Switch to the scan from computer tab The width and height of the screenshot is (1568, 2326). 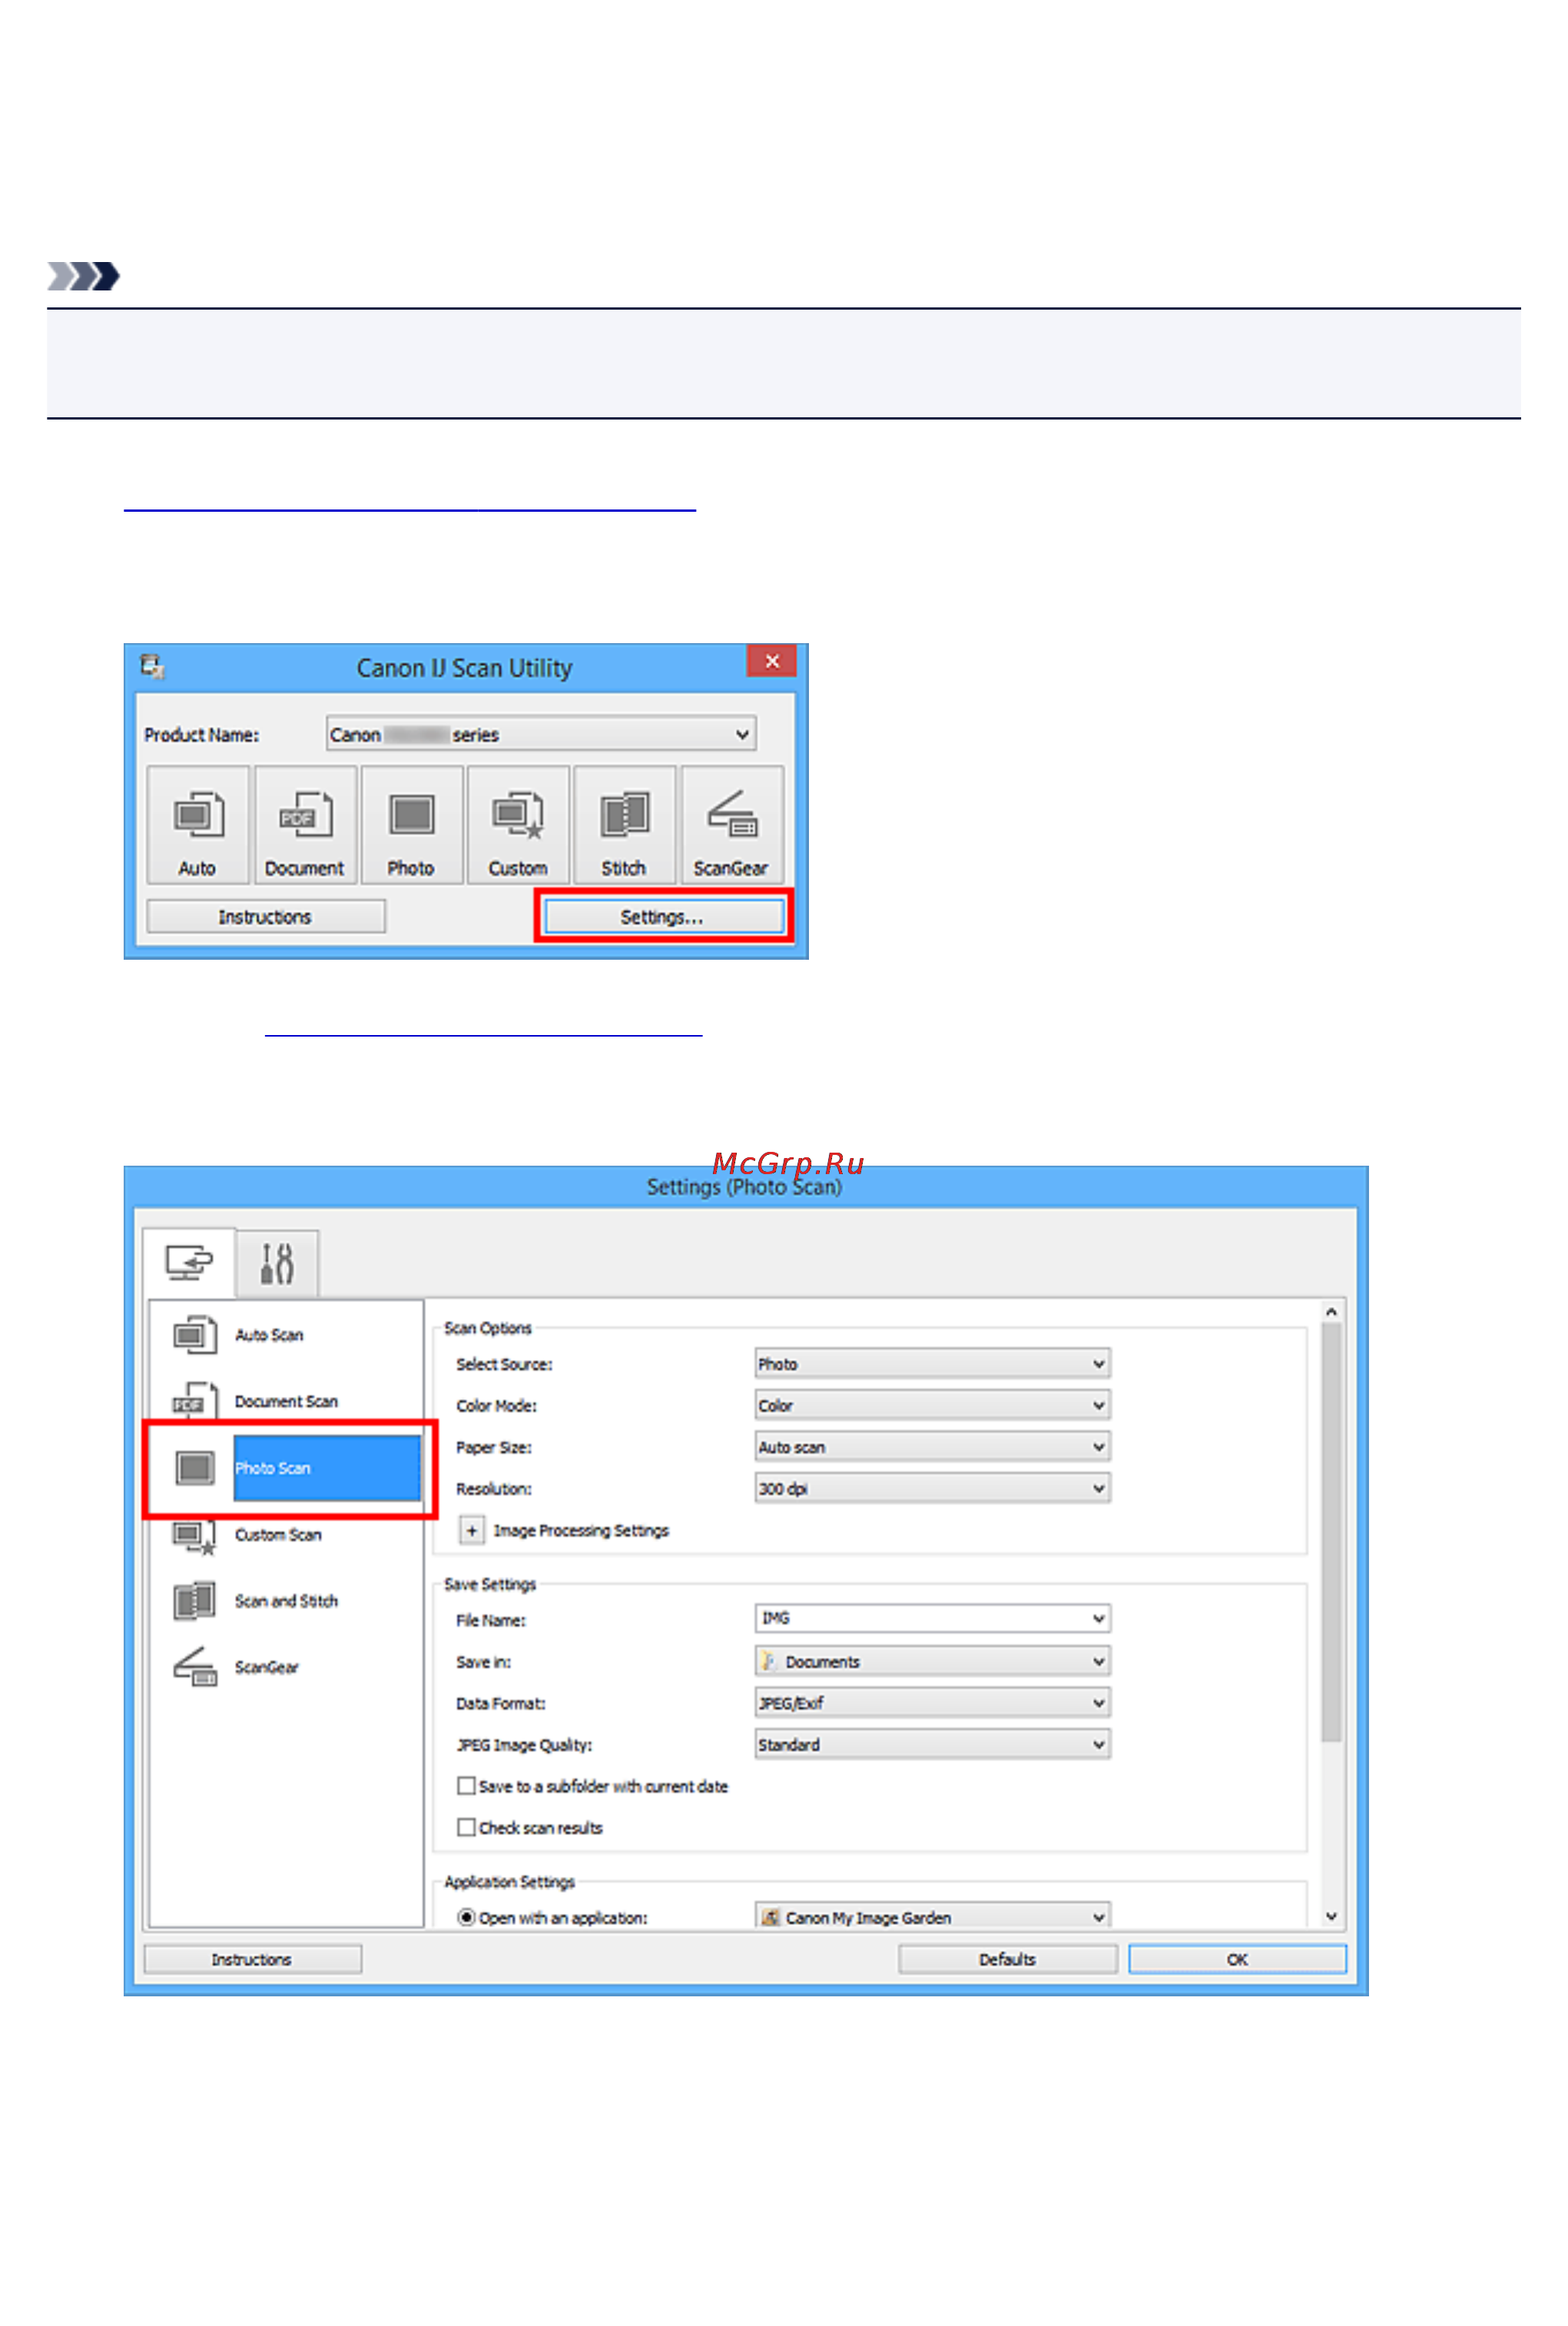[189, 1262]
